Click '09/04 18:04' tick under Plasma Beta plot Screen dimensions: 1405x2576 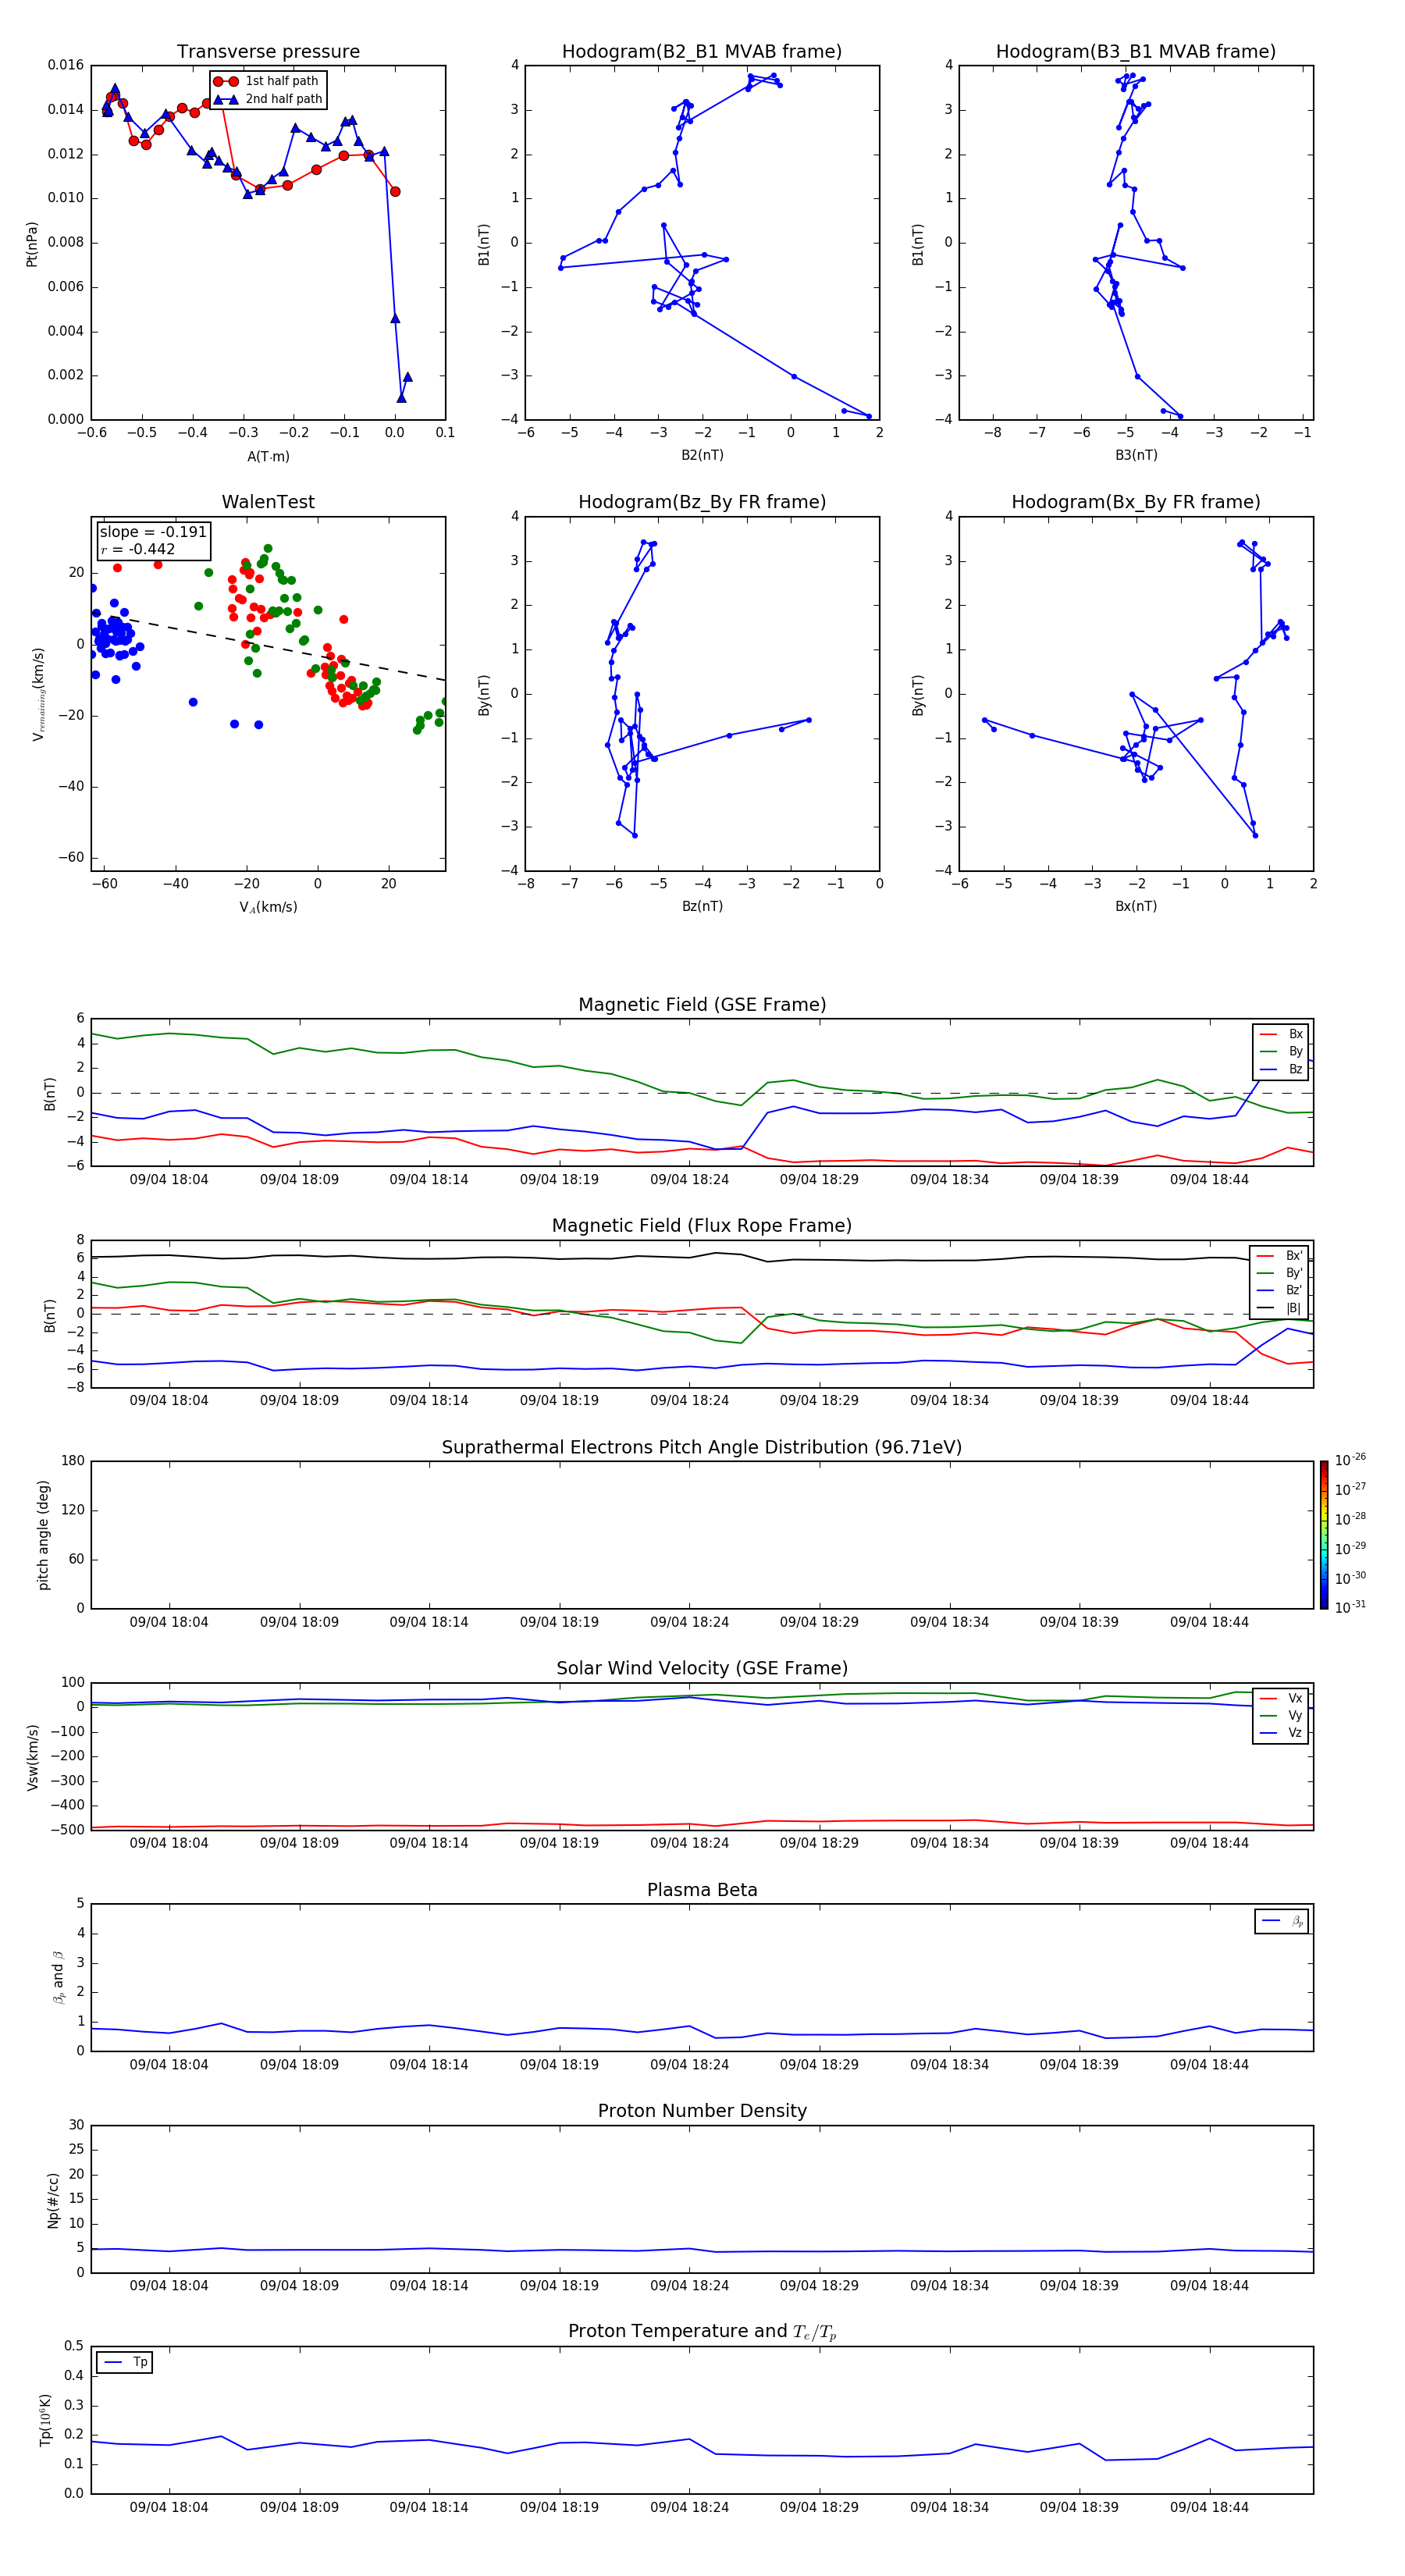169,2065
